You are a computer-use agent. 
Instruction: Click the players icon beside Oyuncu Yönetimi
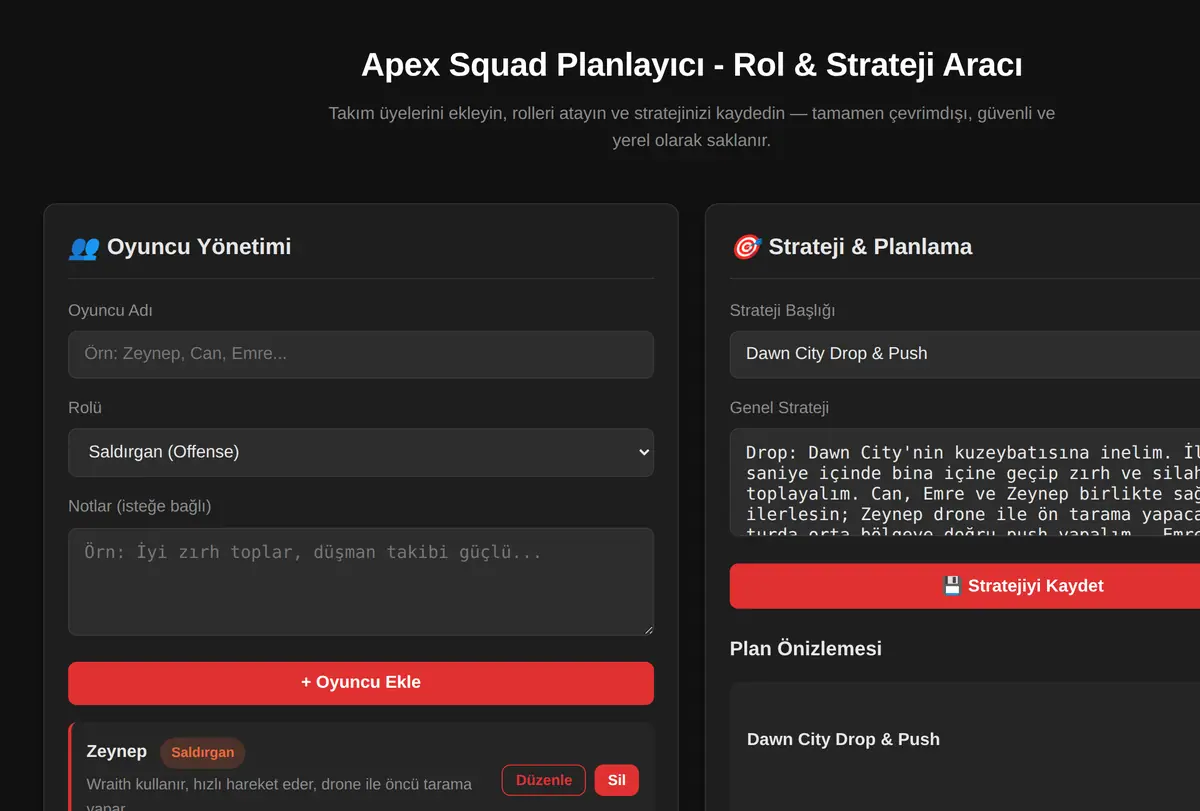(83, 247)
